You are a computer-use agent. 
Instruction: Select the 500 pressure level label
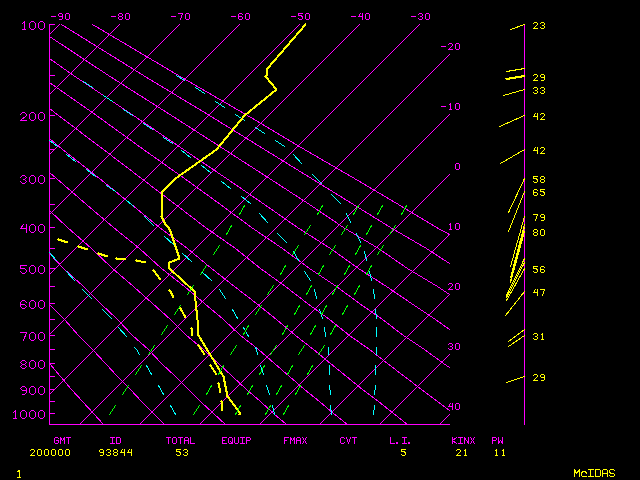(x=33, y=270)
